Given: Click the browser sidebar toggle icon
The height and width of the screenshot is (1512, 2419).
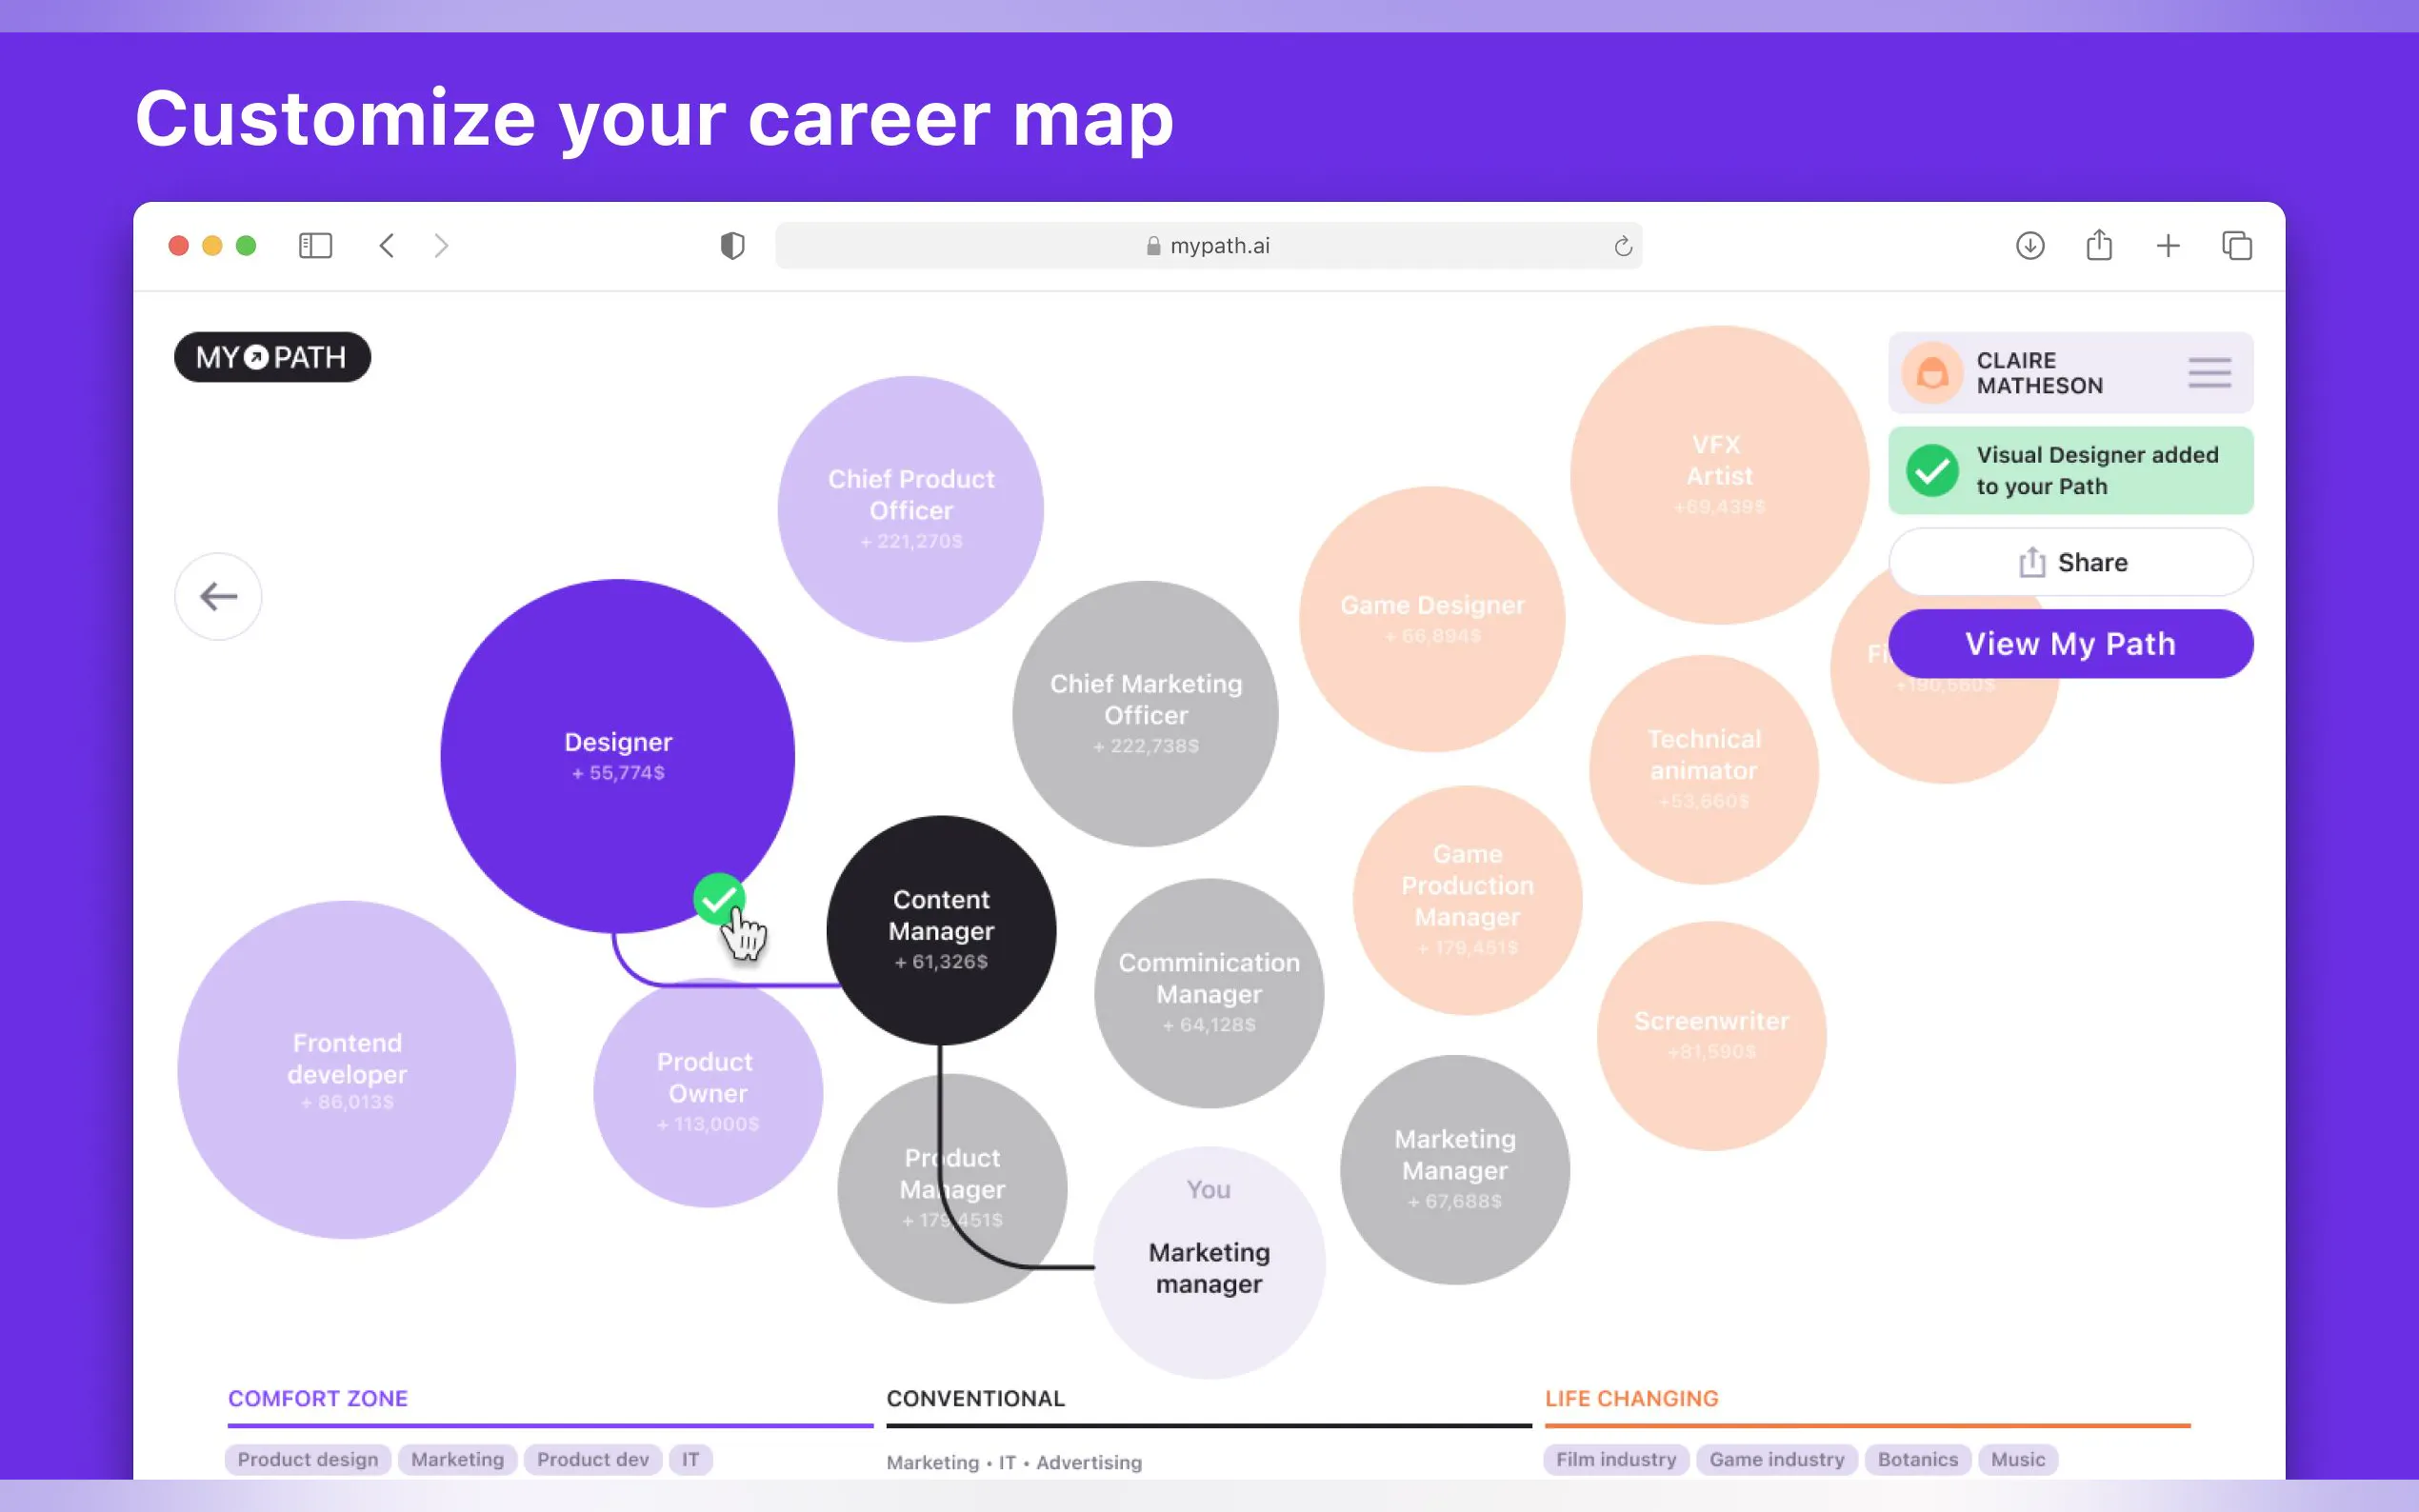Looking at the screenshot, I should tap(315, 245).
